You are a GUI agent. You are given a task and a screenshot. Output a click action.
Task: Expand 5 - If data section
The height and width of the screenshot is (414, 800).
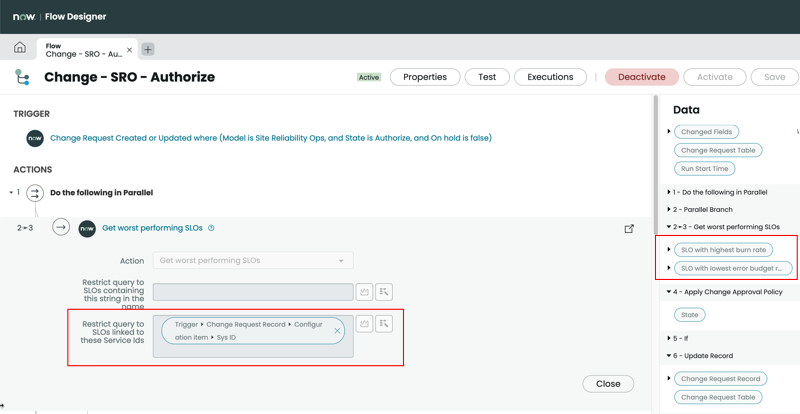pyautogui.click(x=669, y=338)
